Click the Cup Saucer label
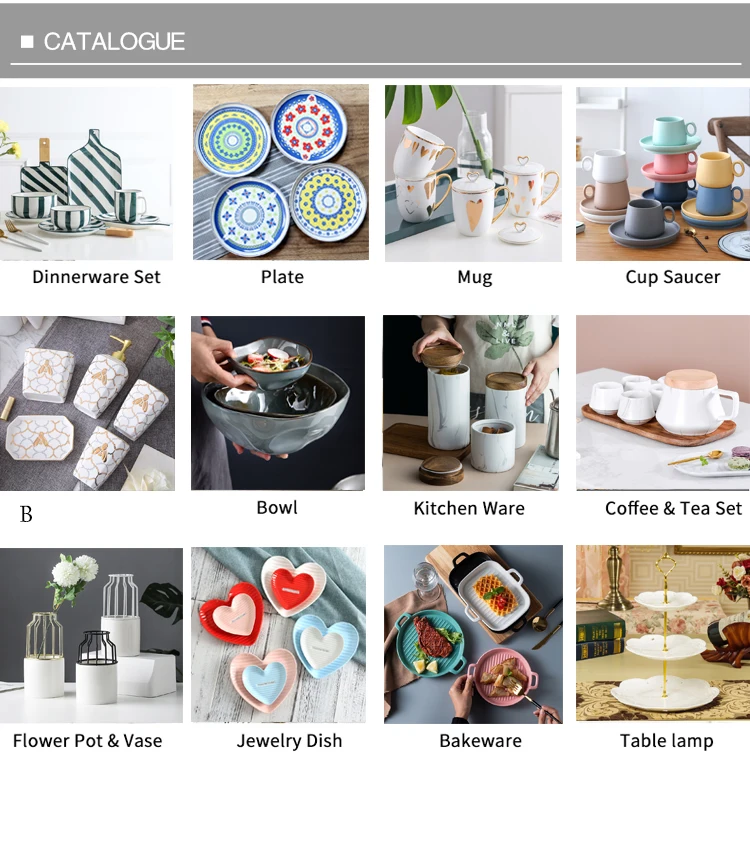 pos(673,277)
